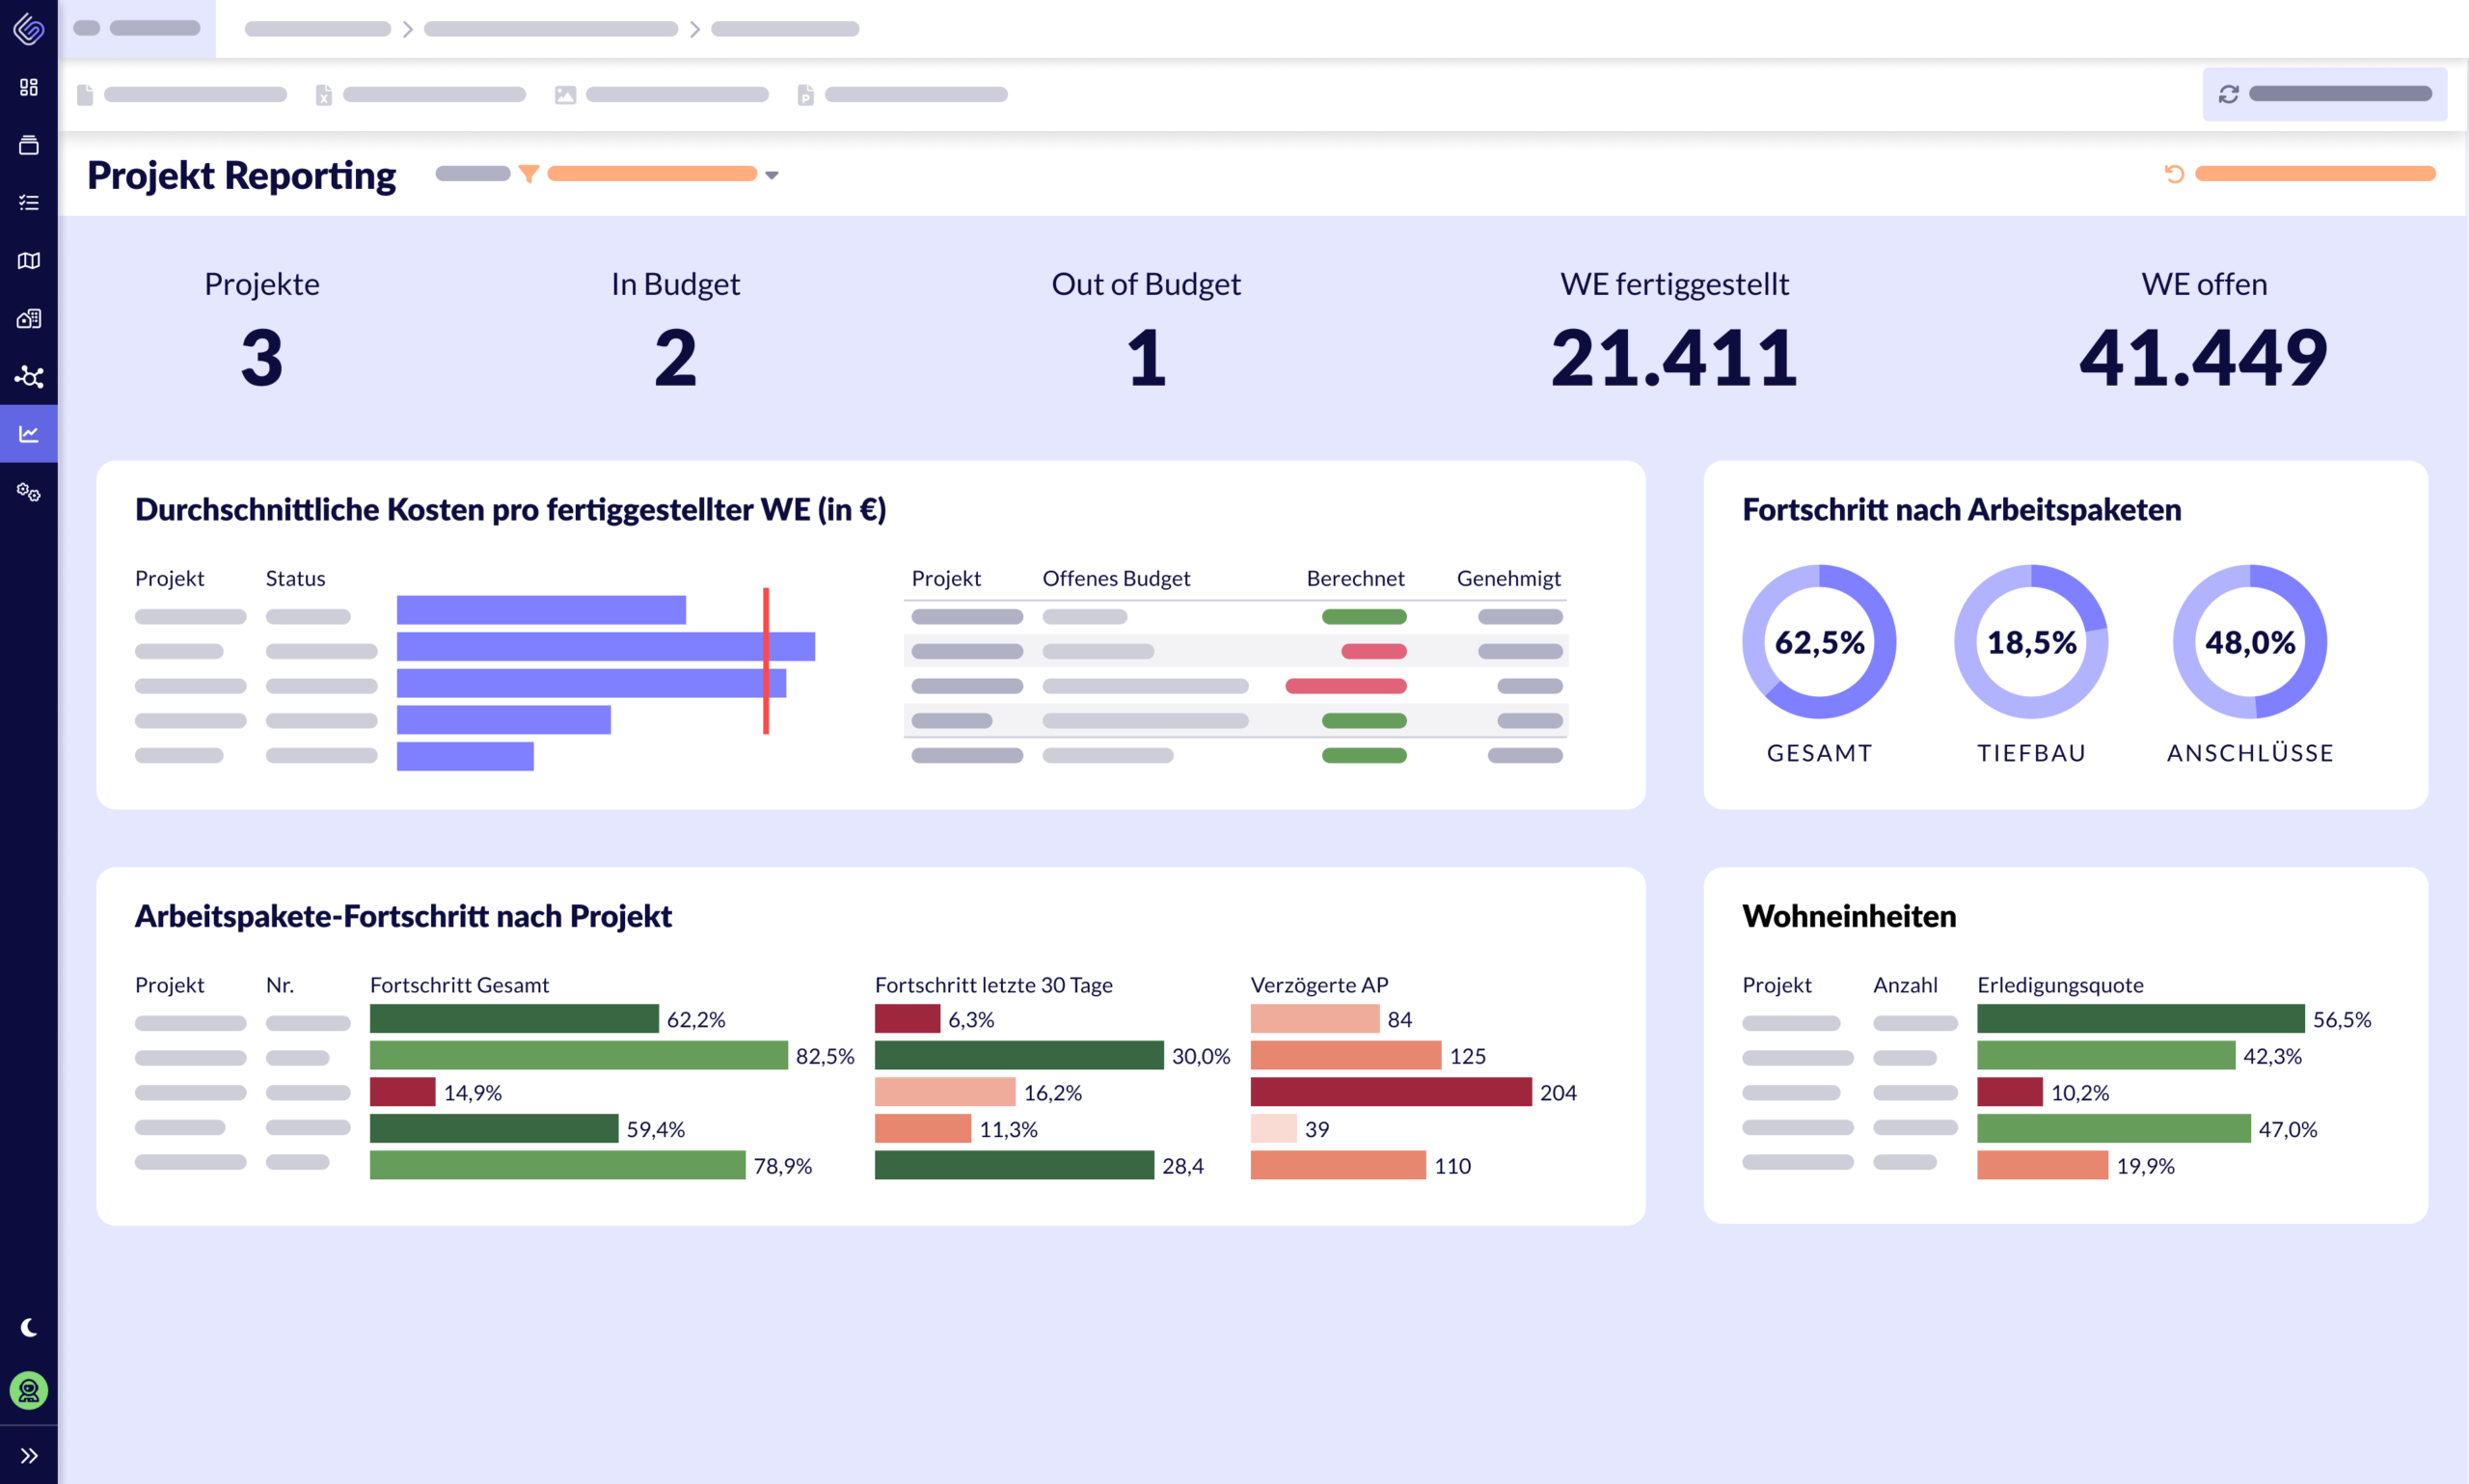
Task: Click the first document export toolbar item
Action: (x=182, y=95)
